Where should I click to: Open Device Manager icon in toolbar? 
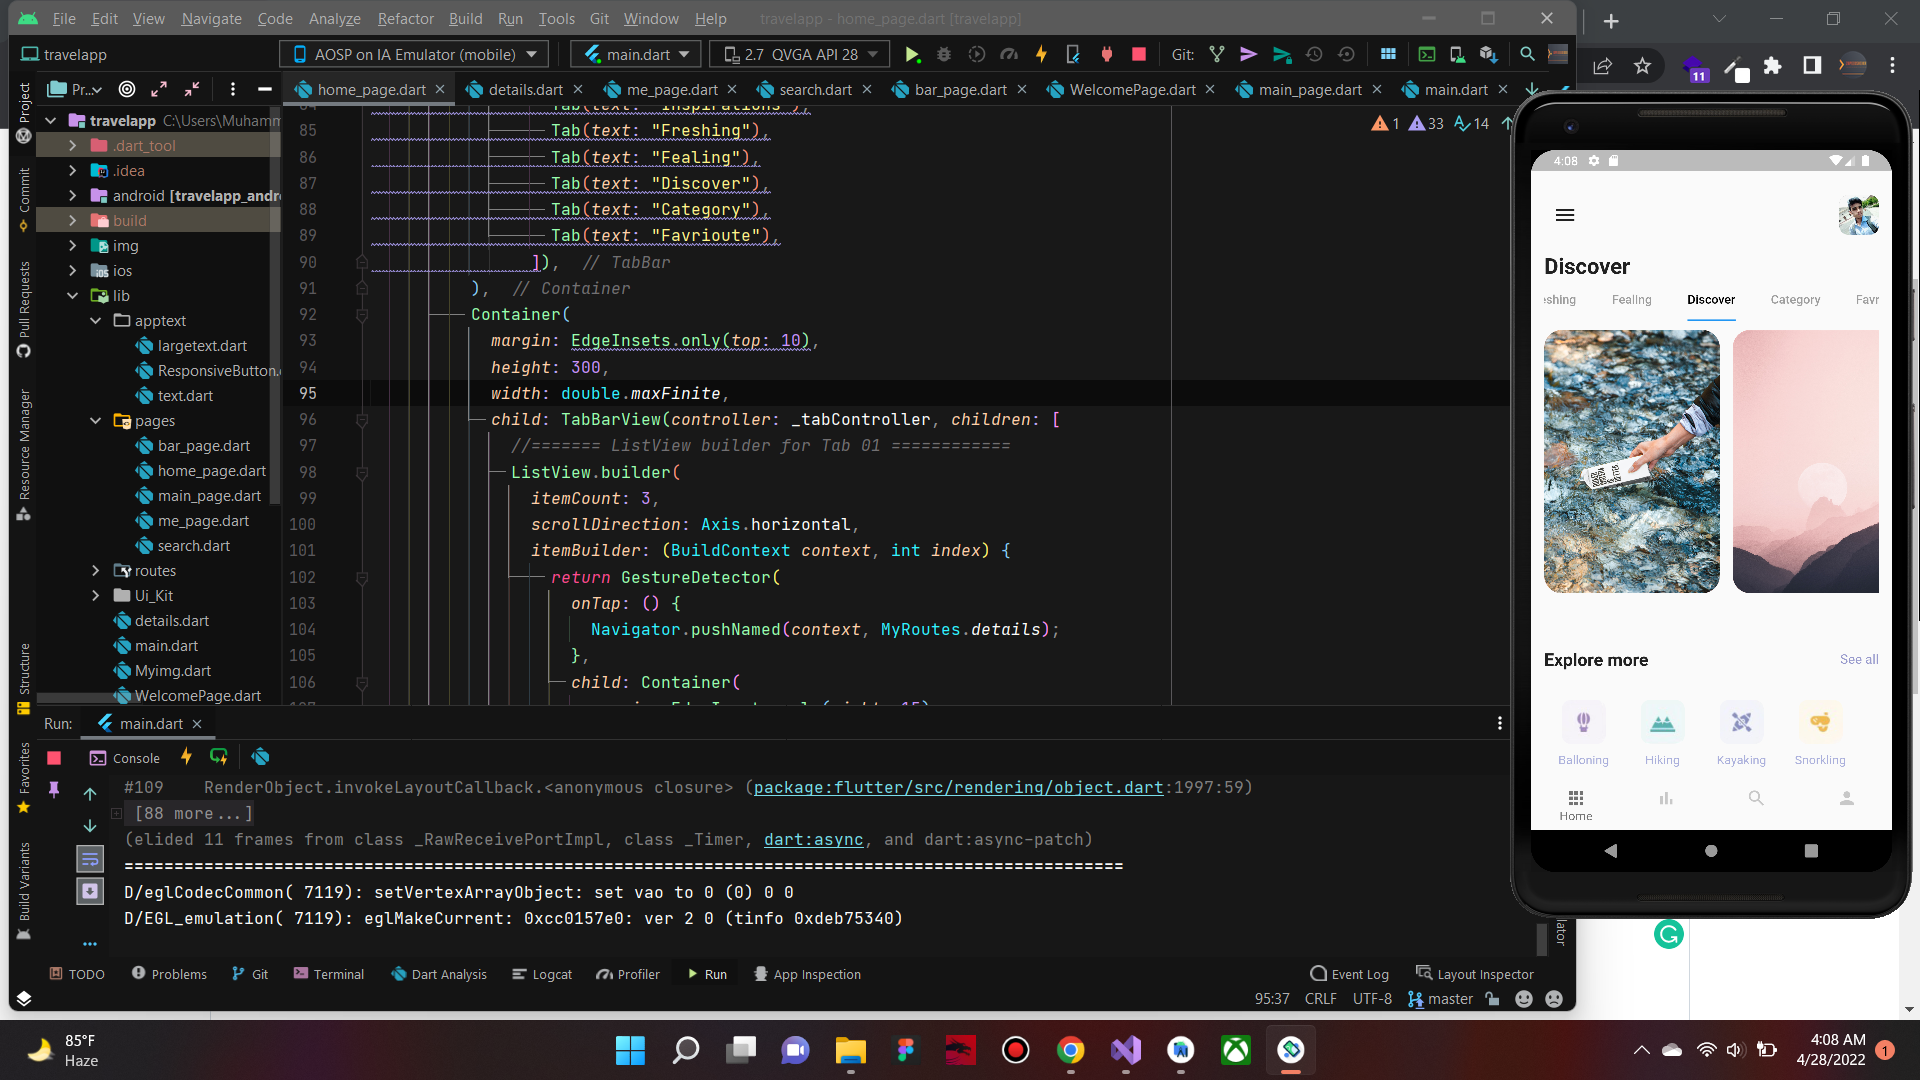point(1457,55)
